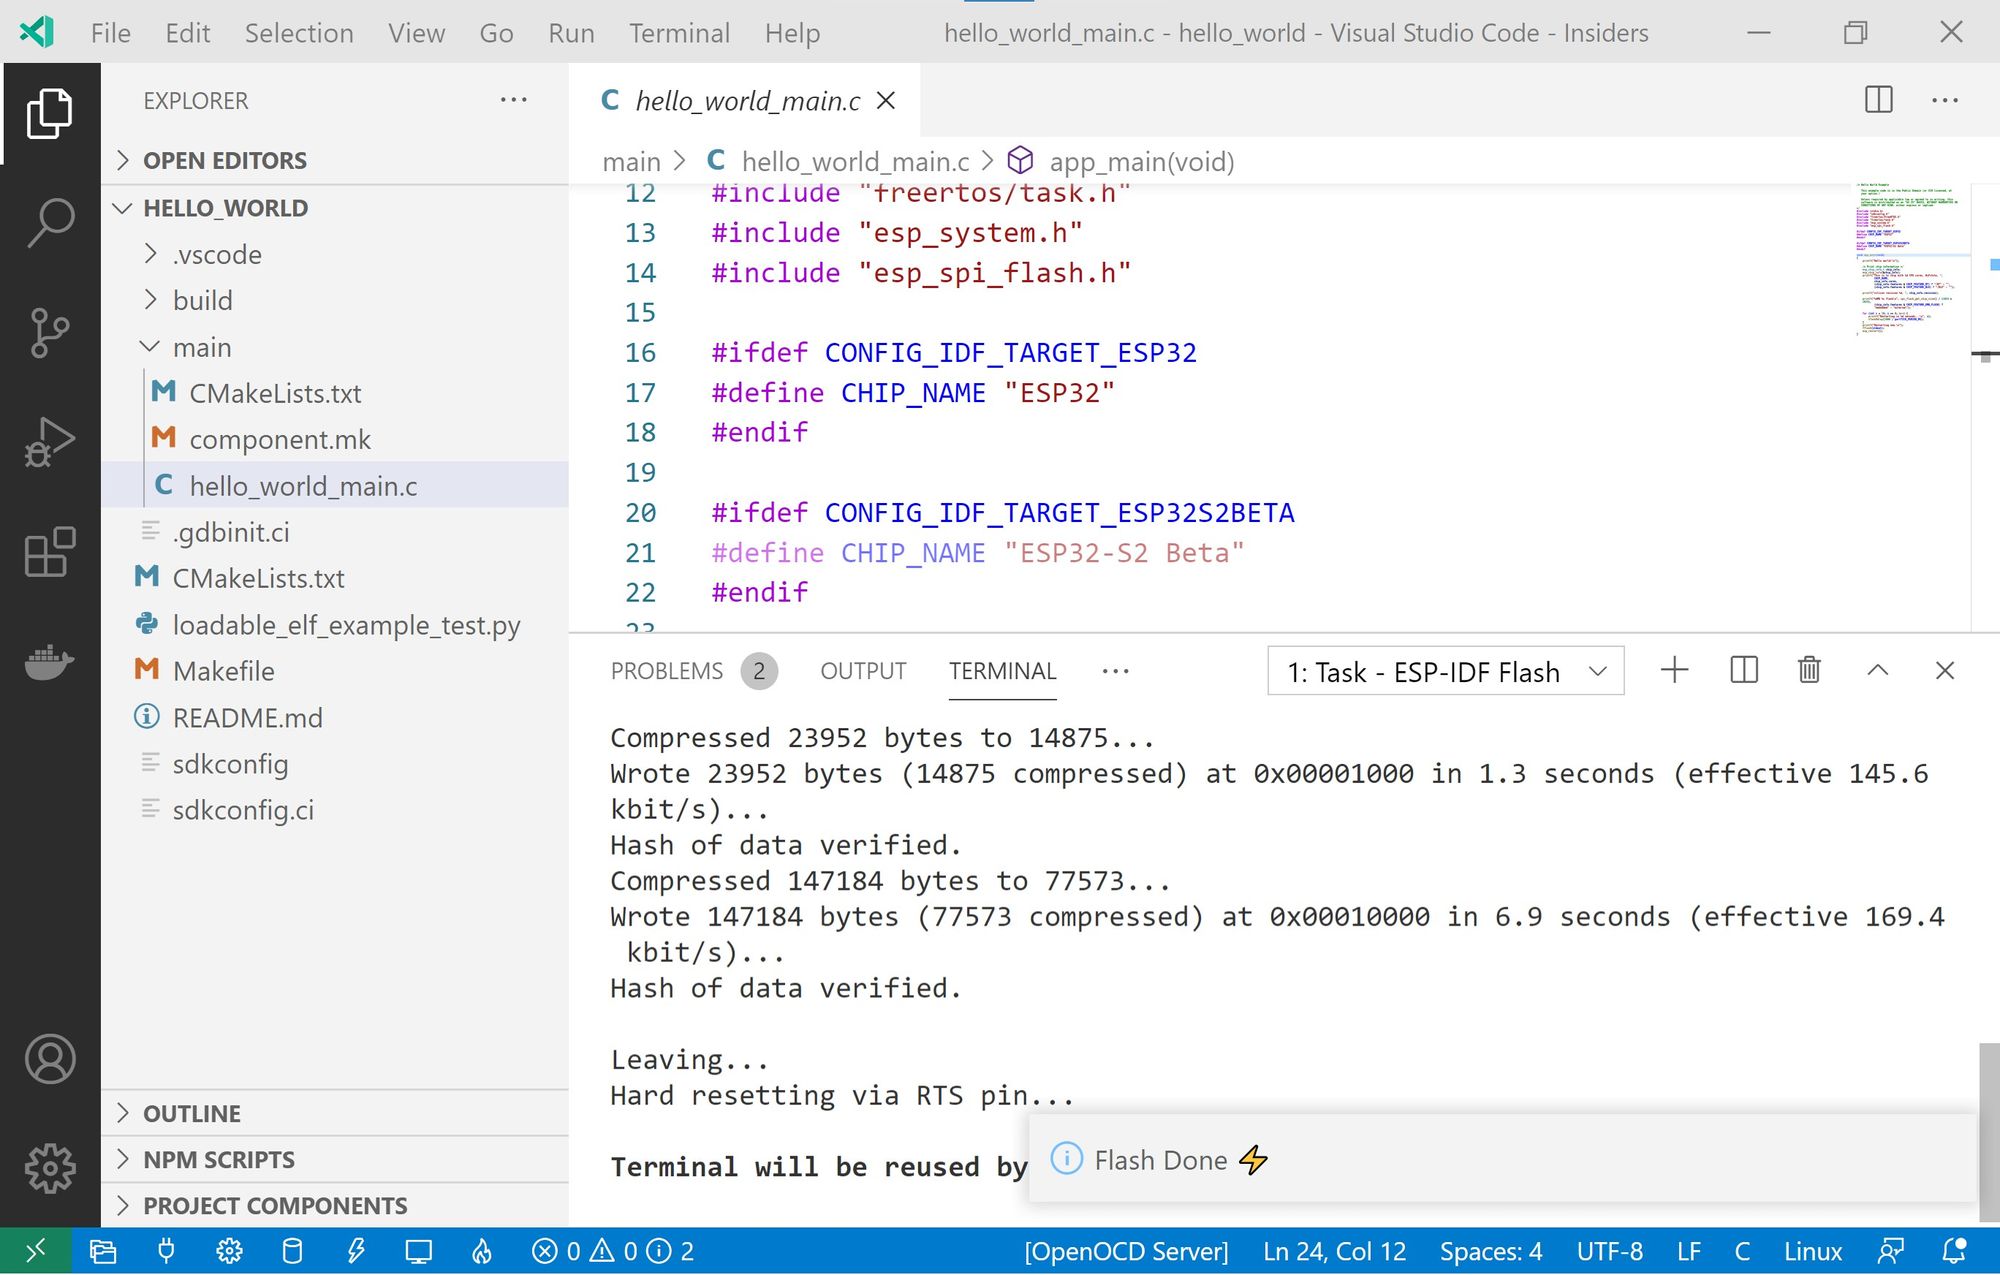Click the feedback icon in status bar
2000x1275 pixels.
point(1890,1251)
